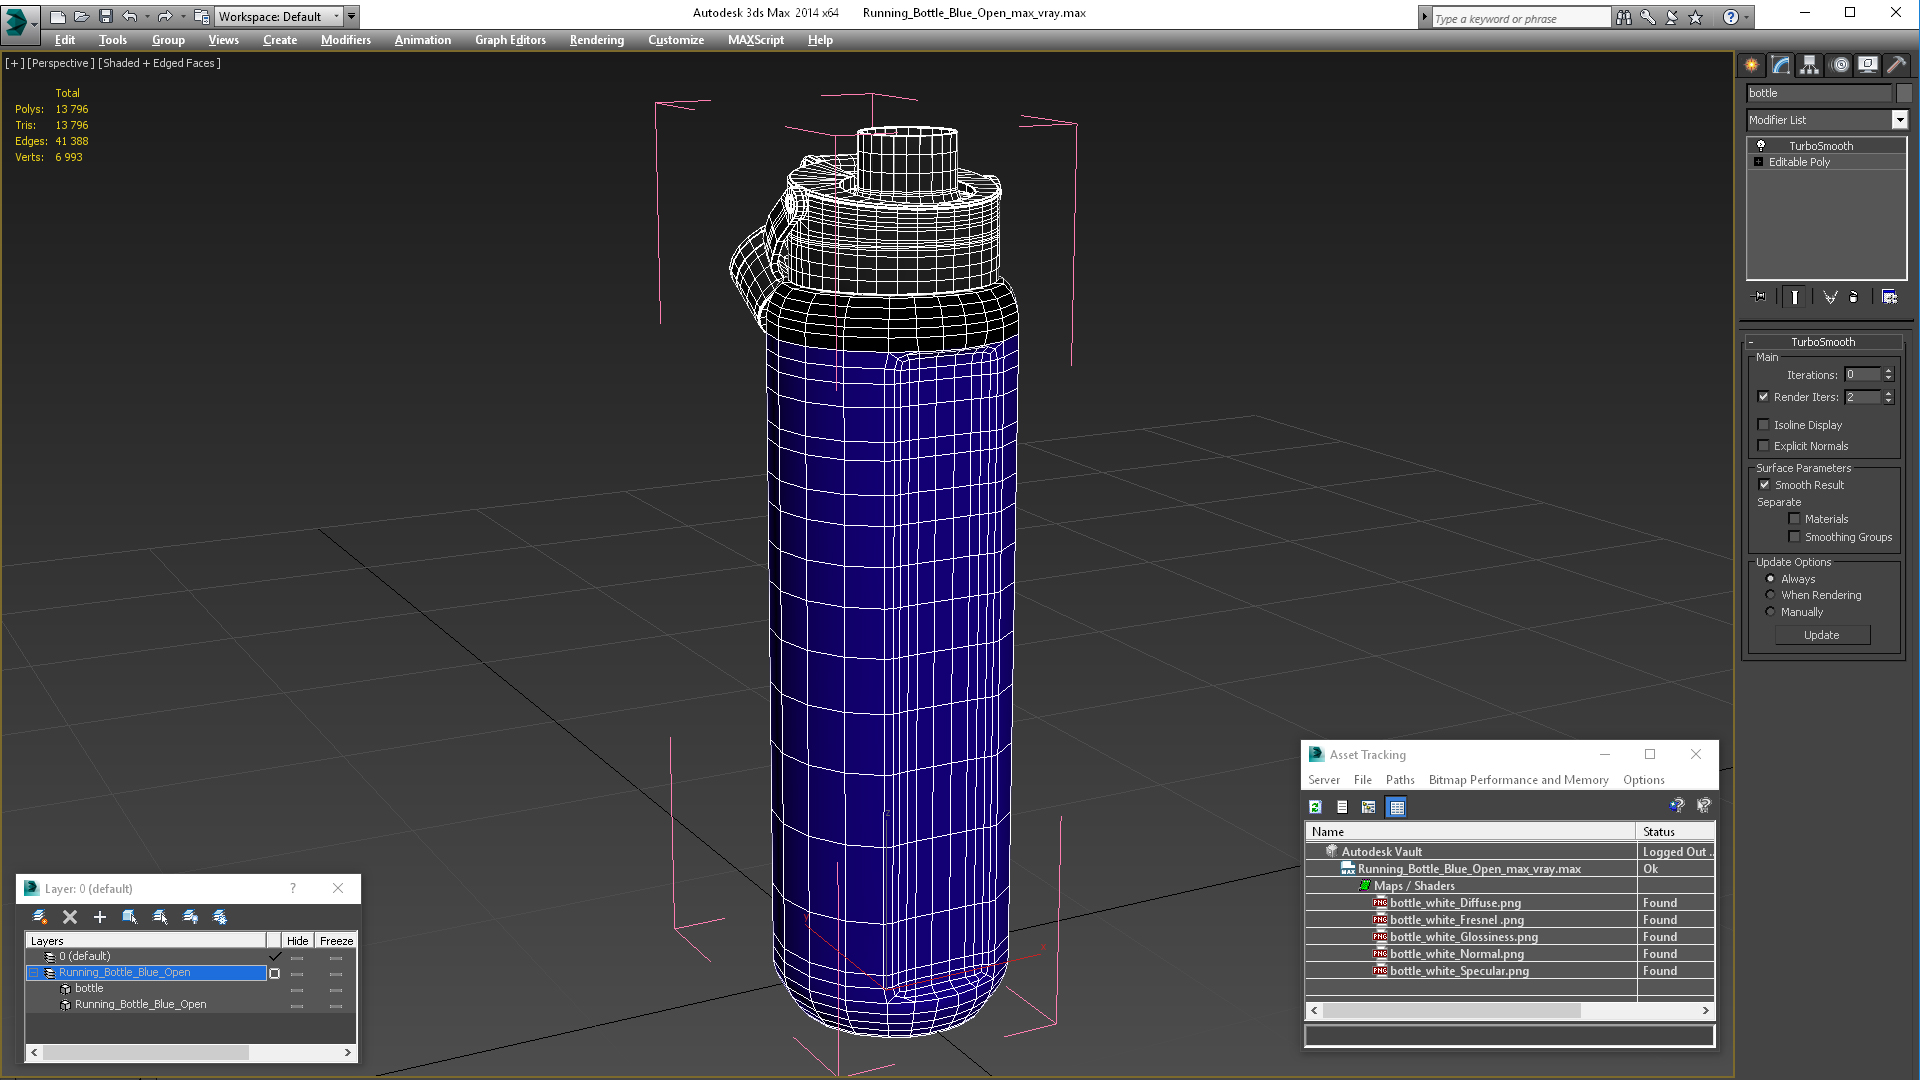The height and width of the screenshot is (1080, 1920).
Task: Open the Rendering menu
Action: 597,40
